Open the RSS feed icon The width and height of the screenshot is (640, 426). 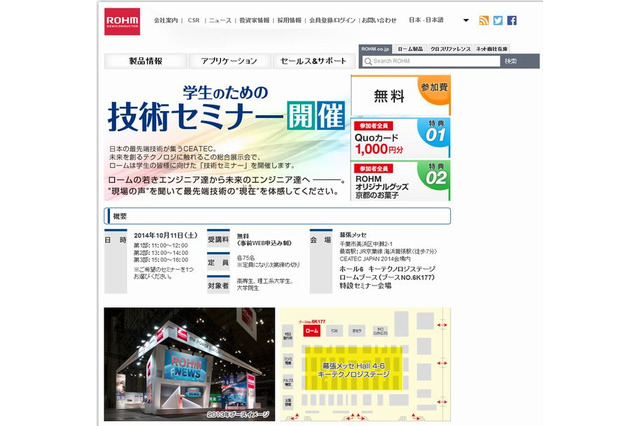(x=484, y=20)
